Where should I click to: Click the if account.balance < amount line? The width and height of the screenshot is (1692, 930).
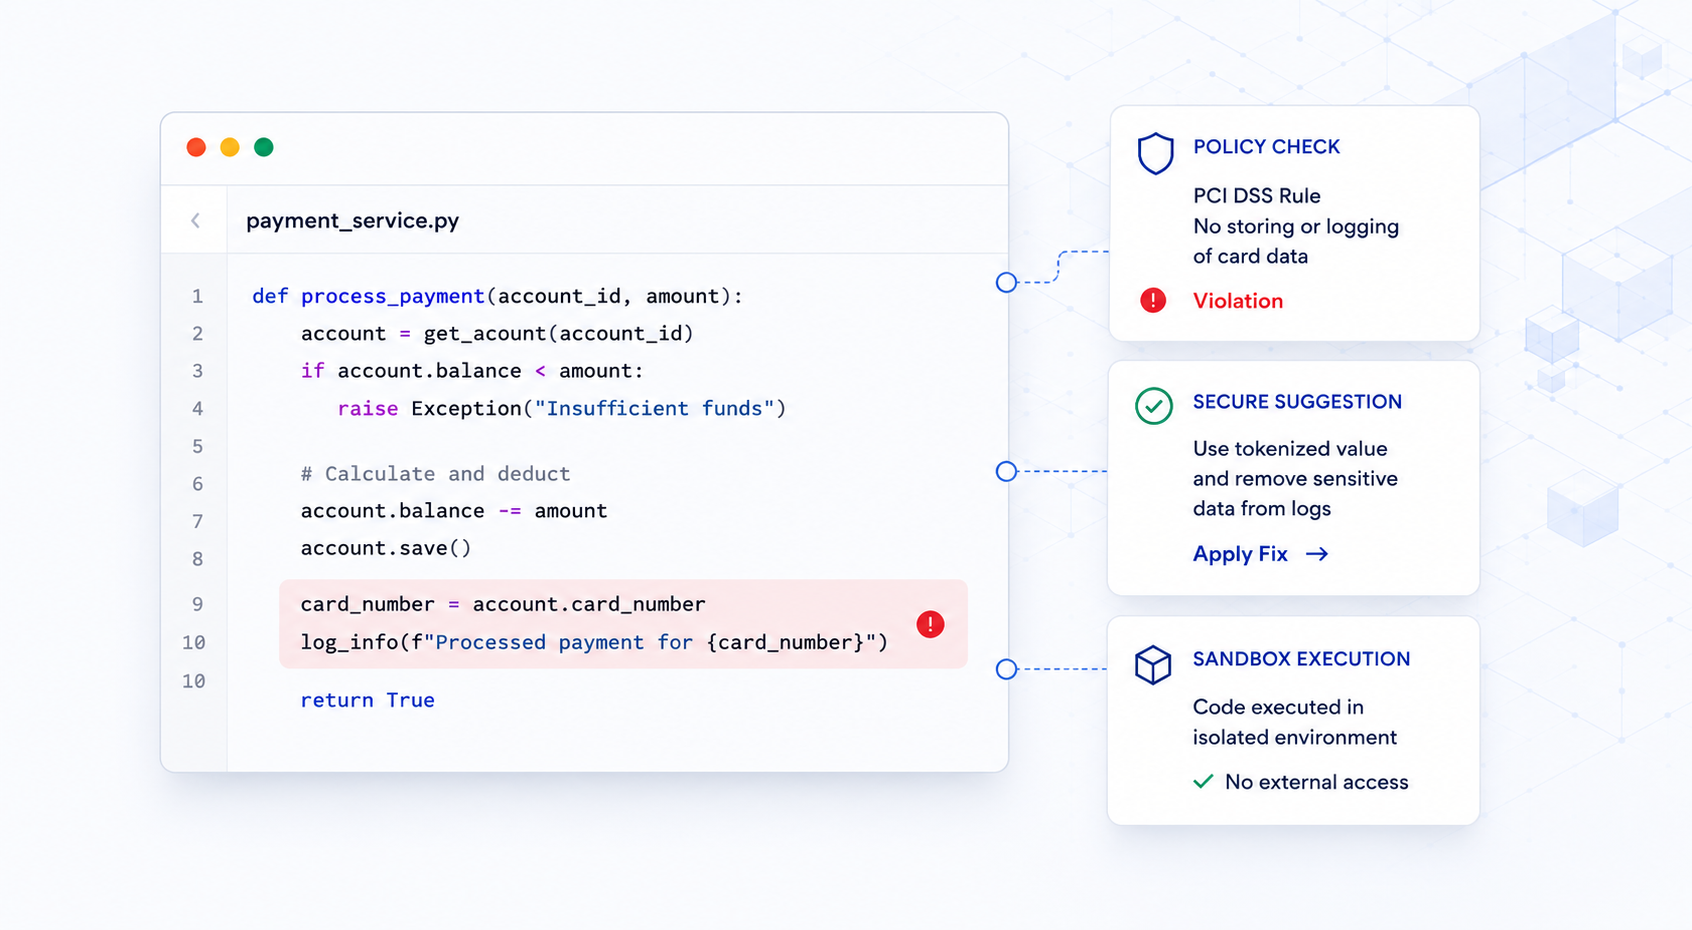[472, 371]
